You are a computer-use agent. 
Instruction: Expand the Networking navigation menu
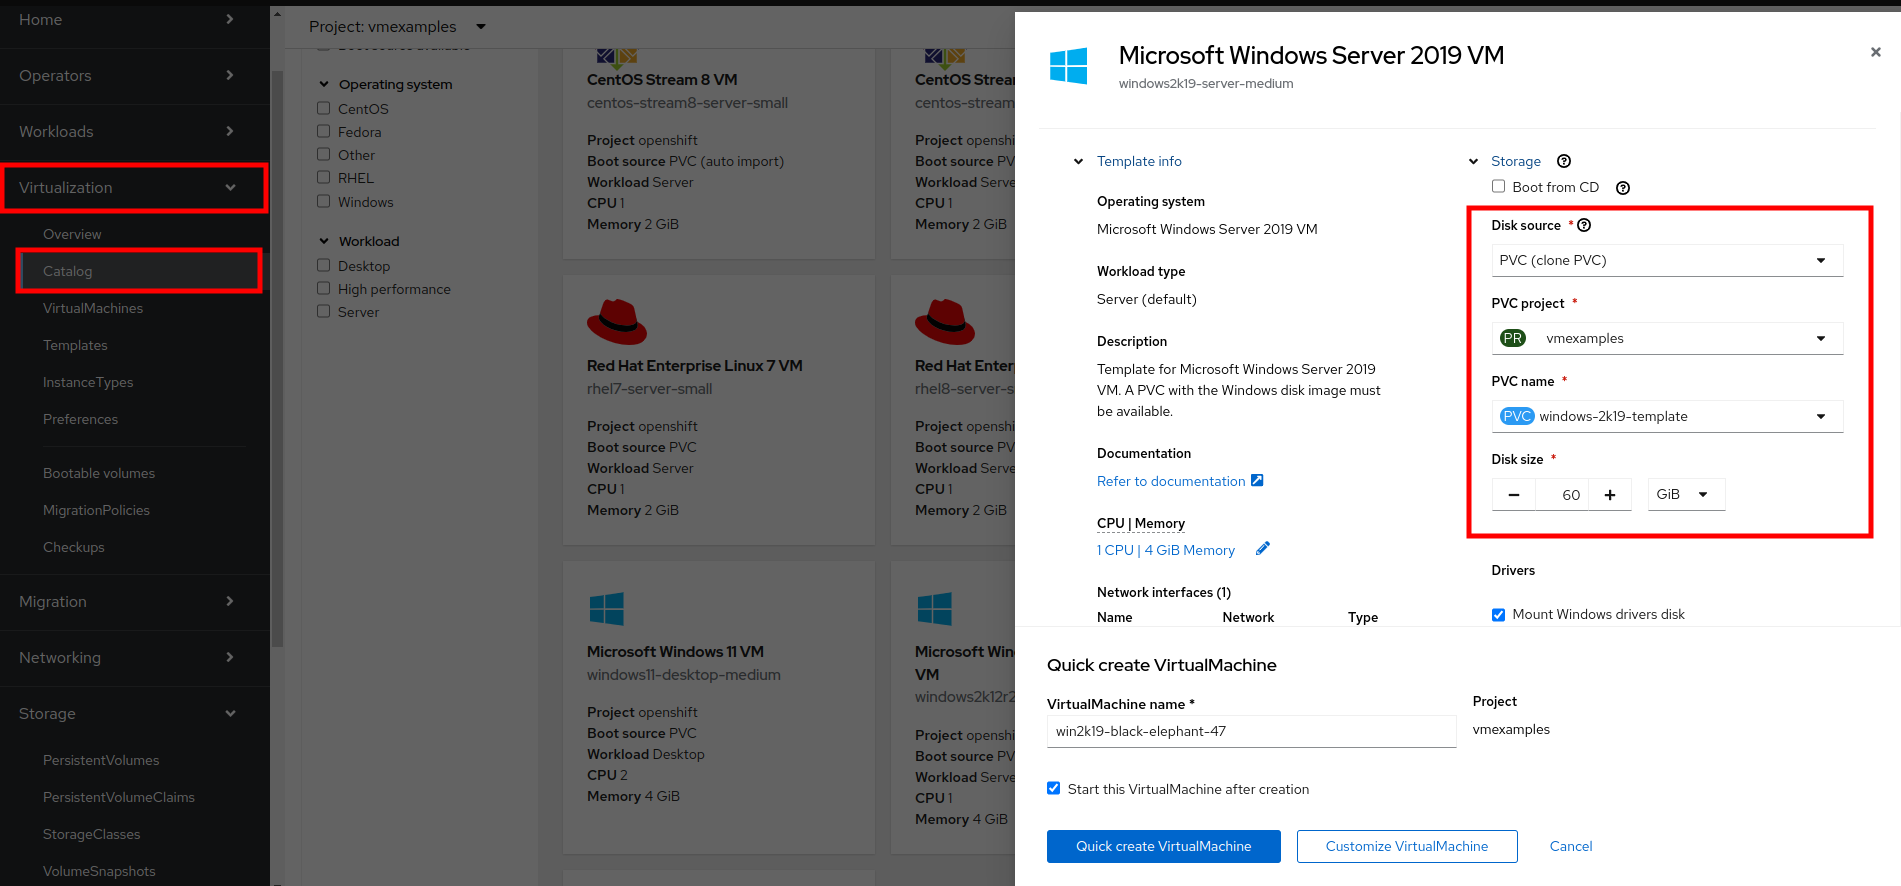134,658
